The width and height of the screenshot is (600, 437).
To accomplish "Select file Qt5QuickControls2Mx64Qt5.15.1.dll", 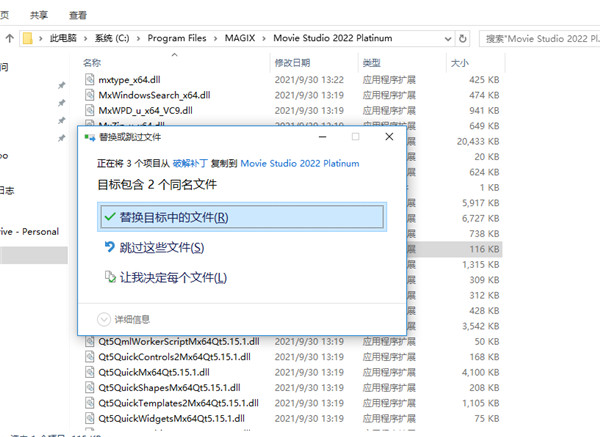I will 174,357.
